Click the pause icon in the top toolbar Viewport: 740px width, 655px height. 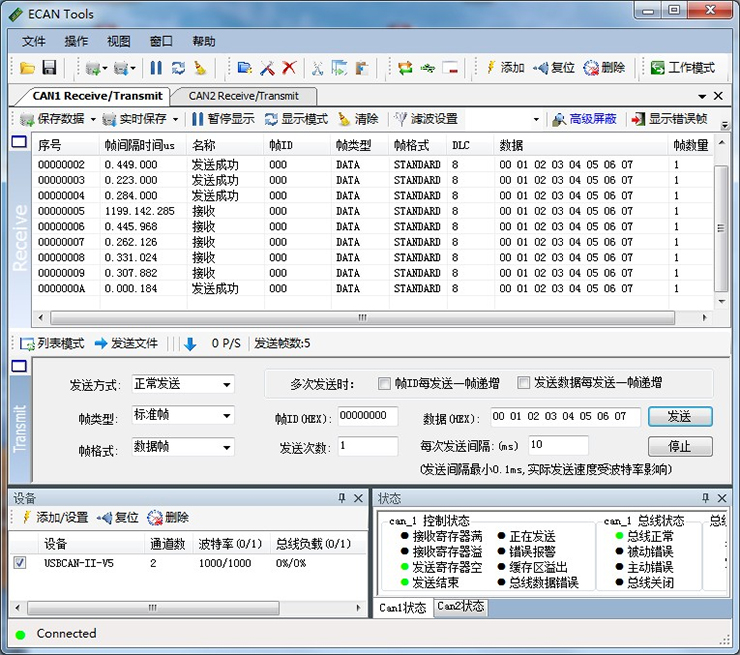pyautogui.click(x=156, y=68)
